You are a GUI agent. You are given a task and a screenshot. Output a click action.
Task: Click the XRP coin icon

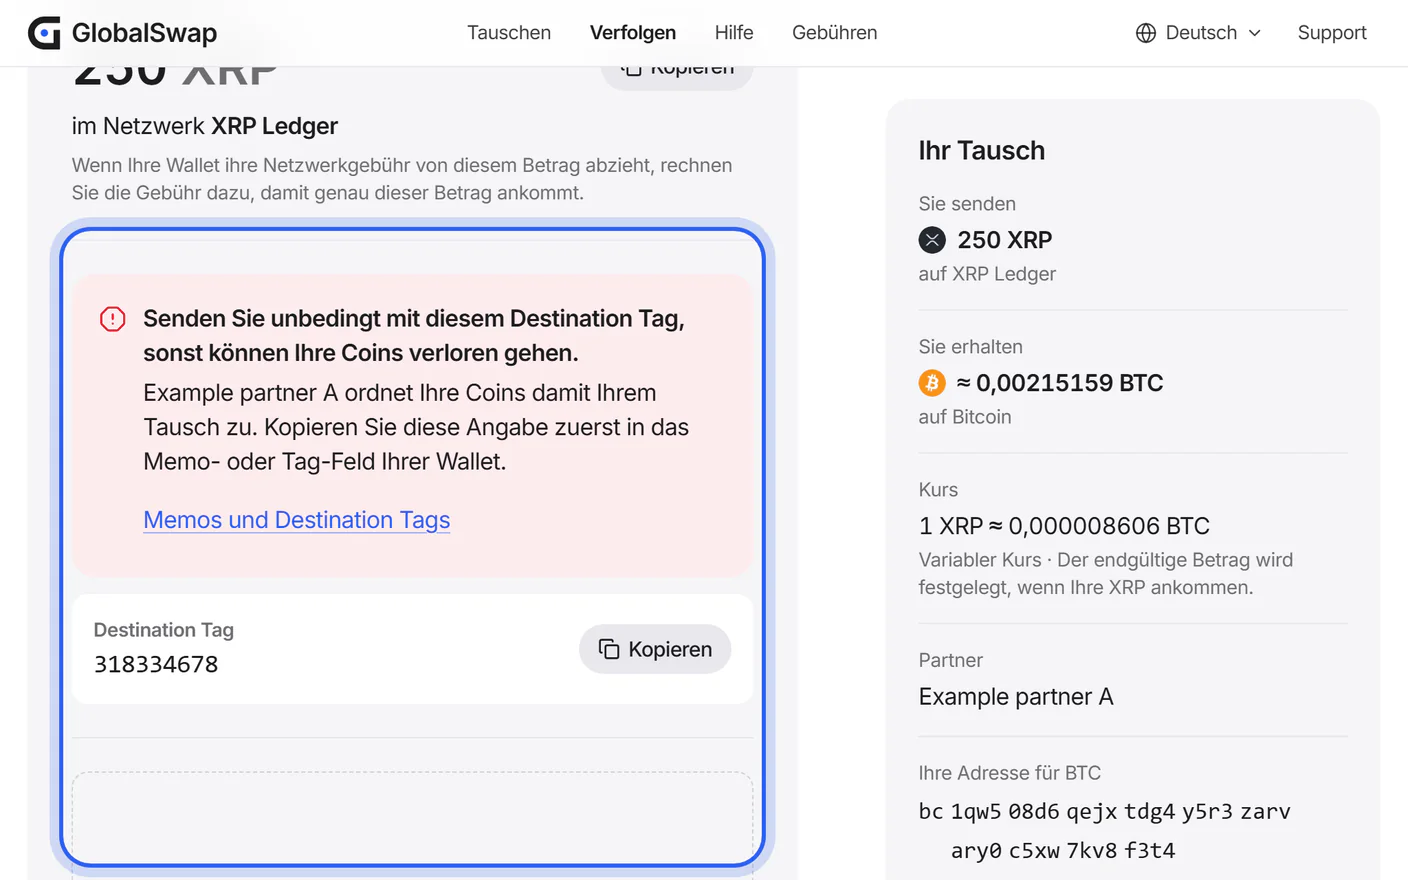pyautogui.click(x=932, y=240)
